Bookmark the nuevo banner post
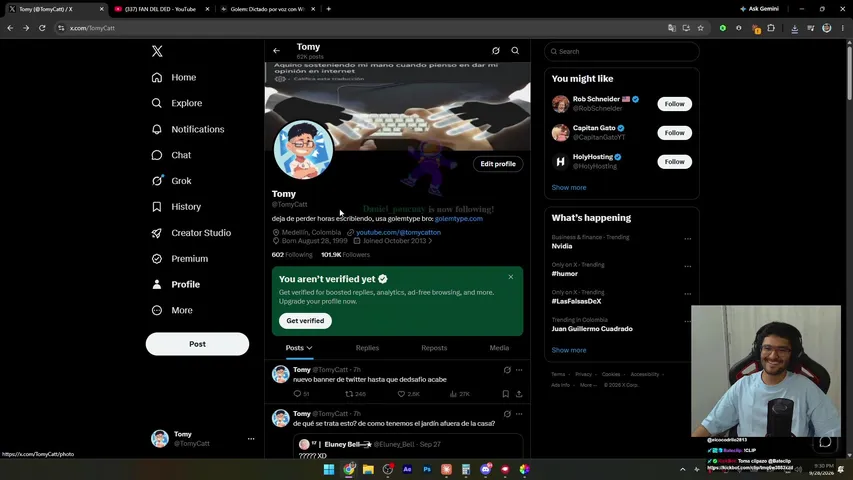This screenshot has height=480, width=853. (x=505, y=393)
